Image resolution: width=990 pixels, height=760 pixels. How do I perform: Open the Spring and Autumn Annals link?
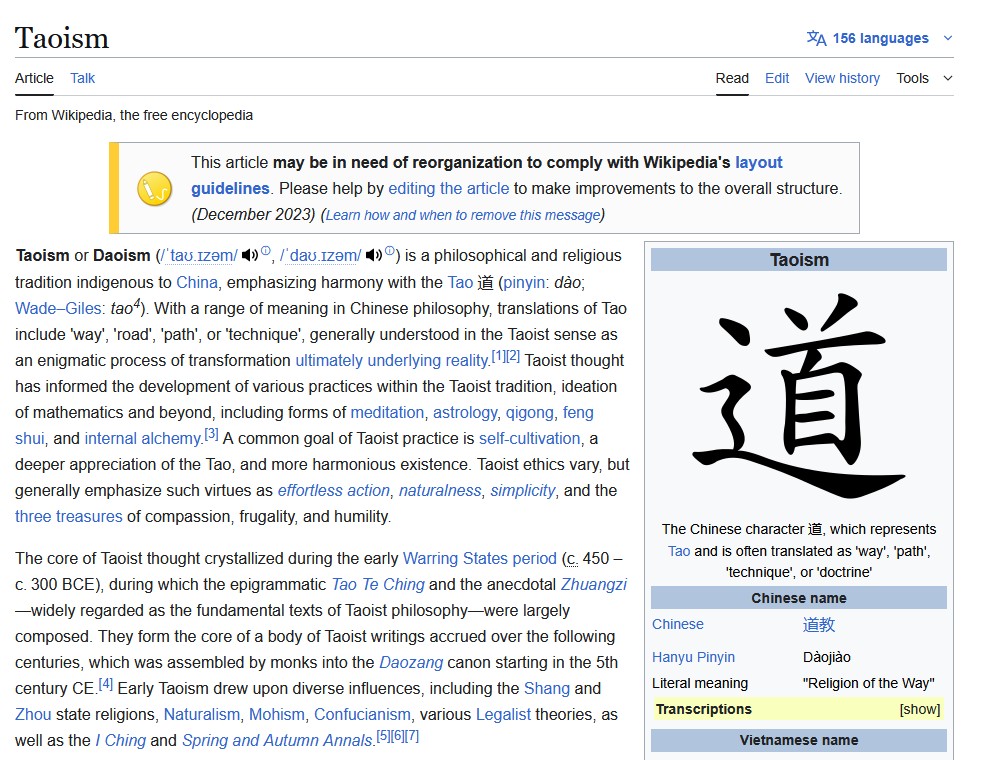[x=277, y=740]
